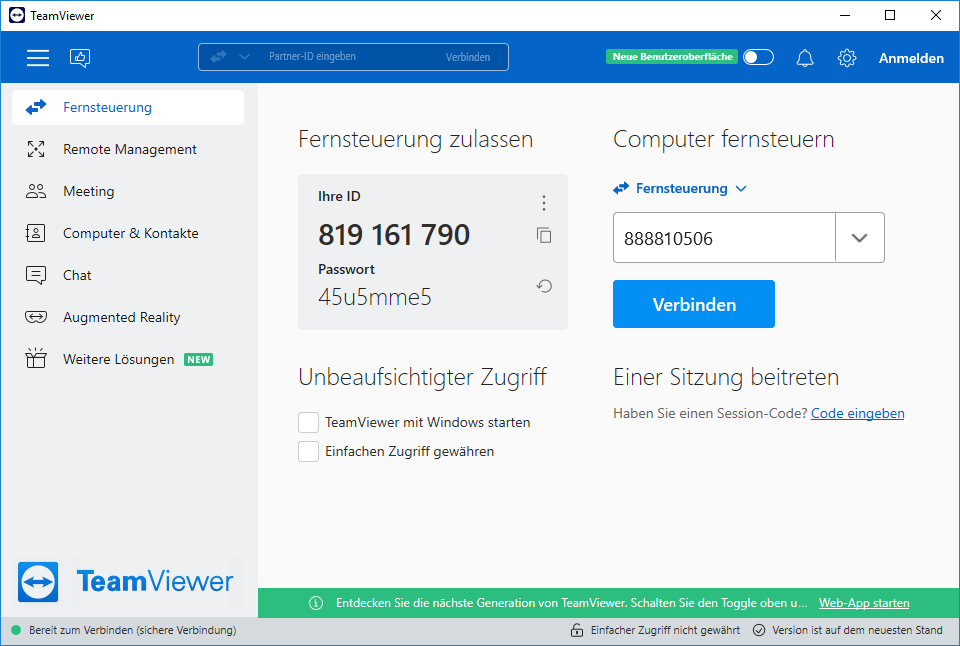Open the three-dot options for Ihre ID
960x646 pixels.
544,203
